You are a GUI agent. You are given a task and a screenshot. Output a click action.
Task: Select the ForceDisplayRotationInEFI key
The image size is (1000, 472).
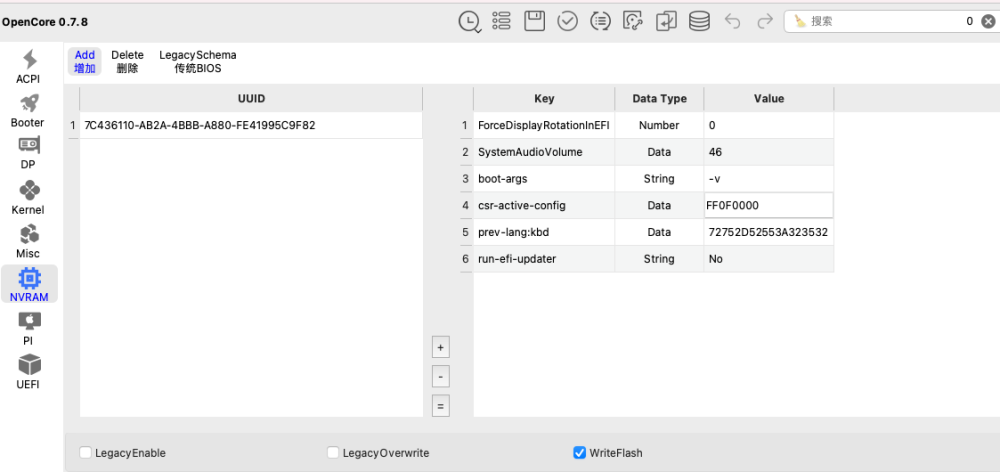544,126
